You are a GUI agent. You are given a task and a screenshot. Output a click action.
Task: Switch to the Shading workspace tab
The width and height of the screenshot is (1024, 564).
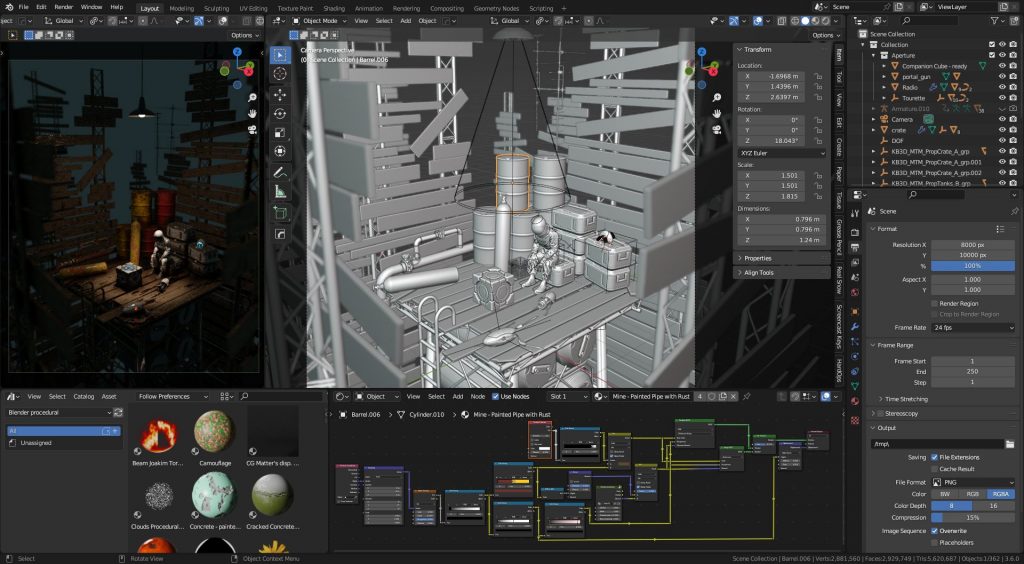pyautogui.click(x=334, y=8)
